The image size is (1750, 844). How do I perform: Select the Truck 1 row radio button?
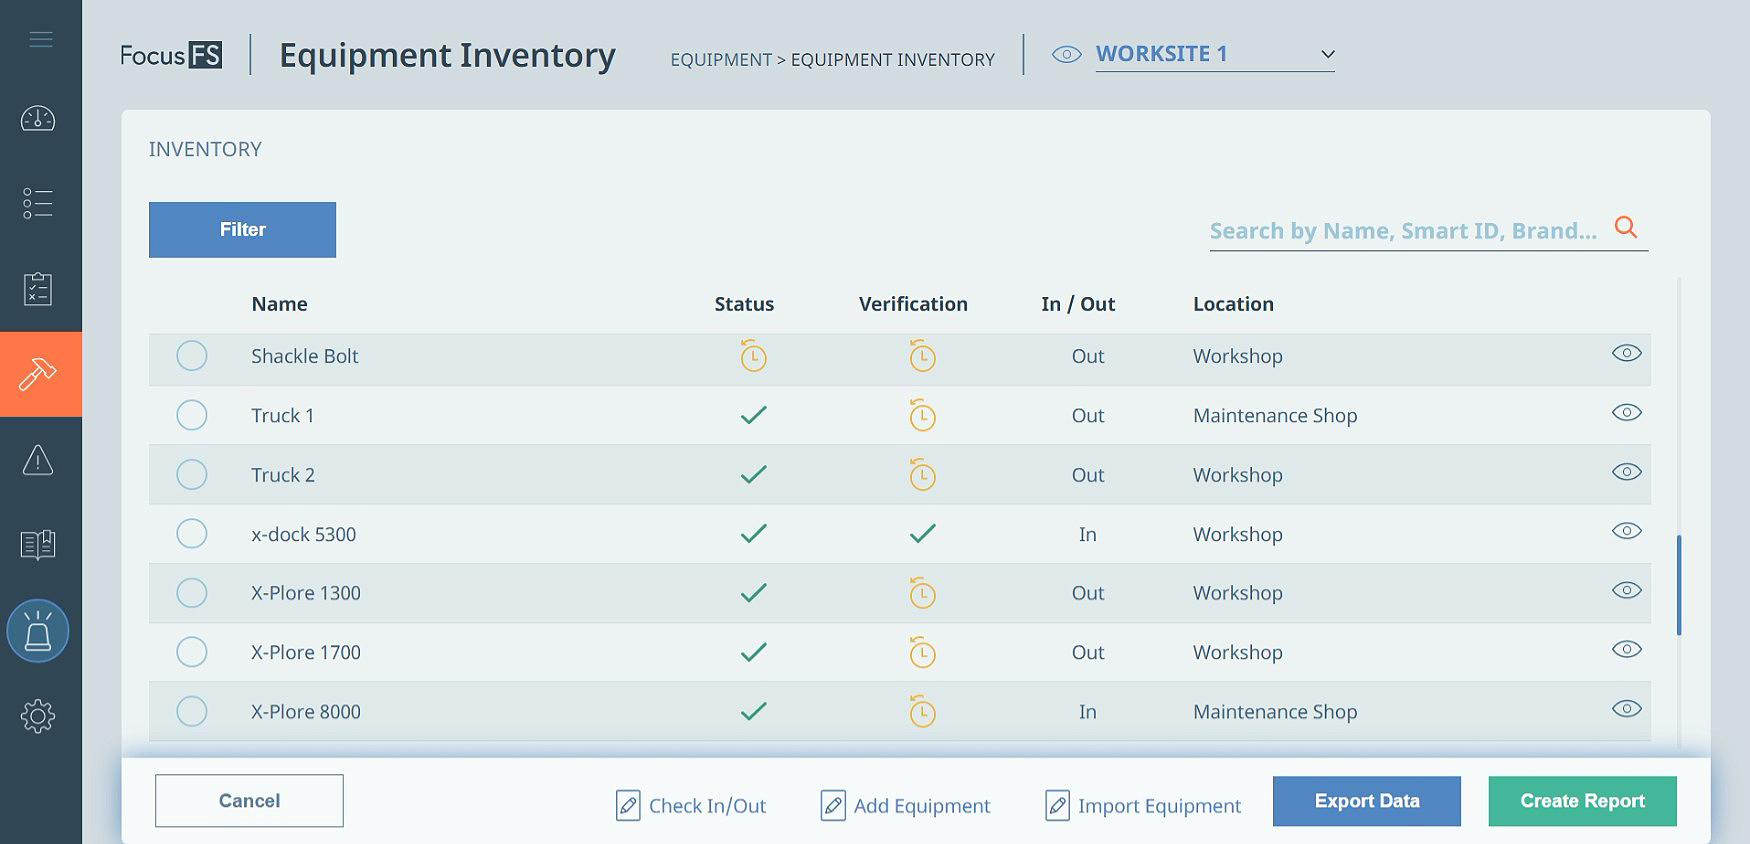coord(191,415)
